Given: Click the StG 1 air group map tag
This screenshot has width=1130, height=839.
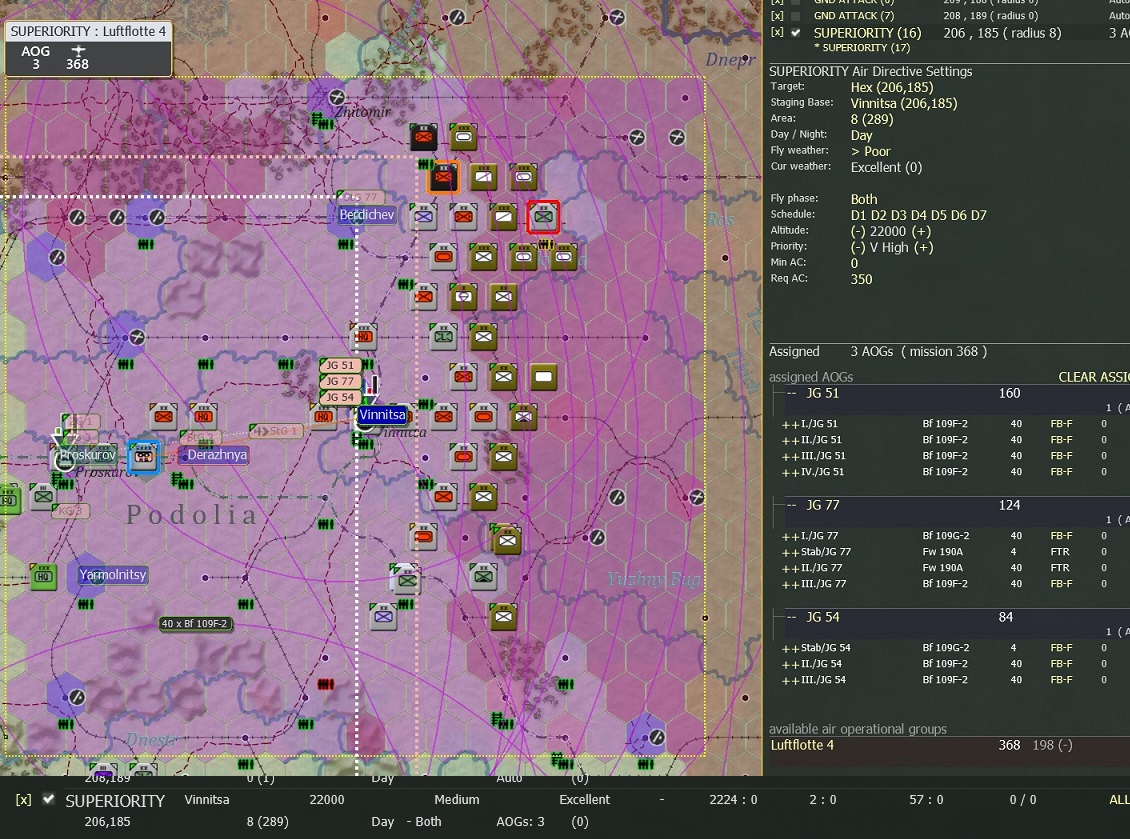Looking at the screenshot, I should (276, 431).
